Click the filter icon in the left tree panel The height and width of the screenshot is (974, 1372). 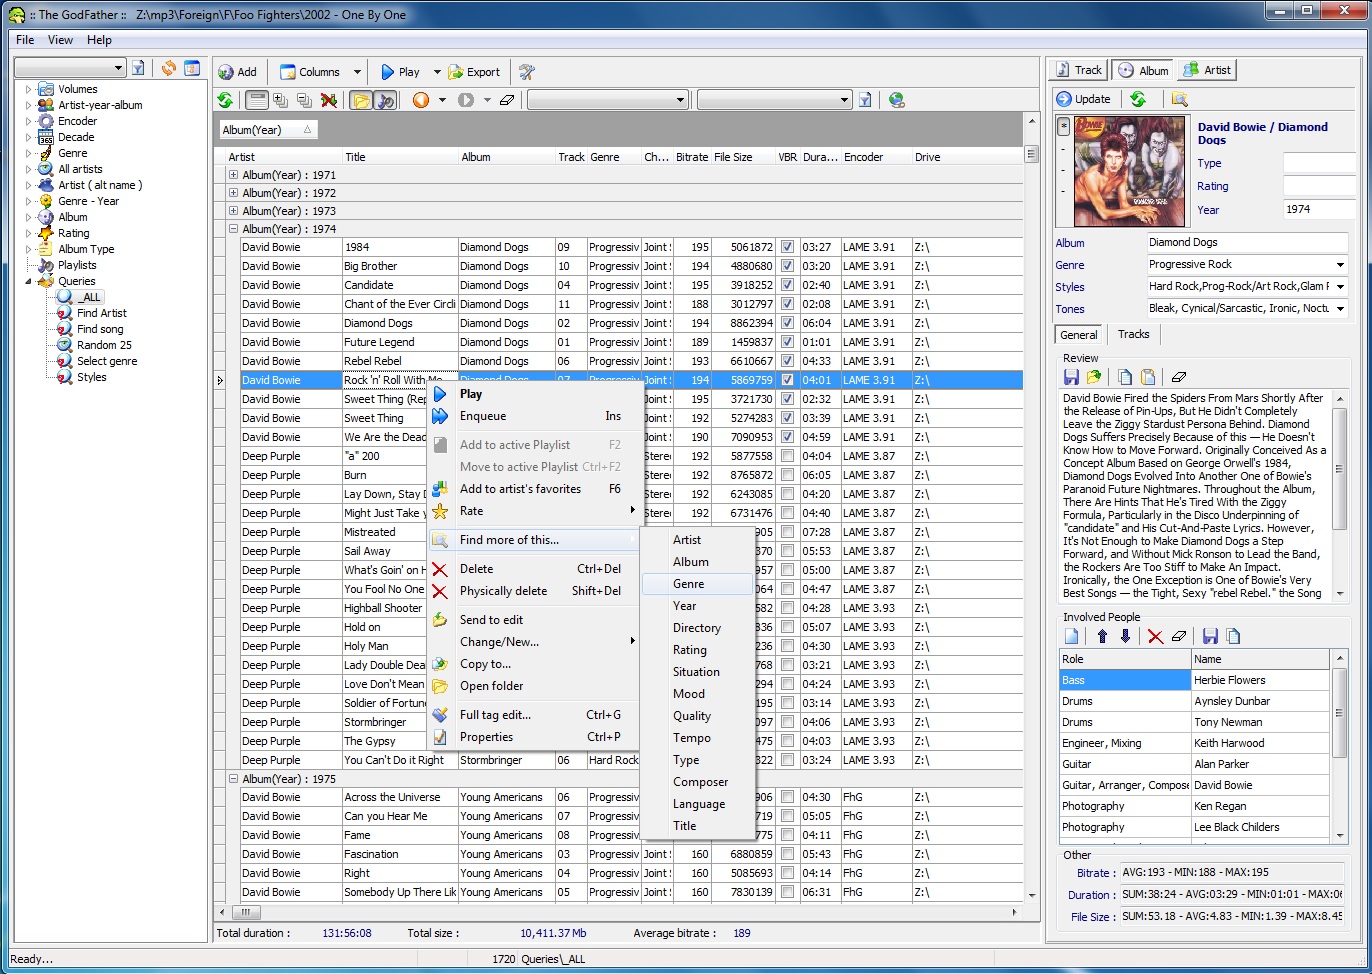click(x=138, y=68)
